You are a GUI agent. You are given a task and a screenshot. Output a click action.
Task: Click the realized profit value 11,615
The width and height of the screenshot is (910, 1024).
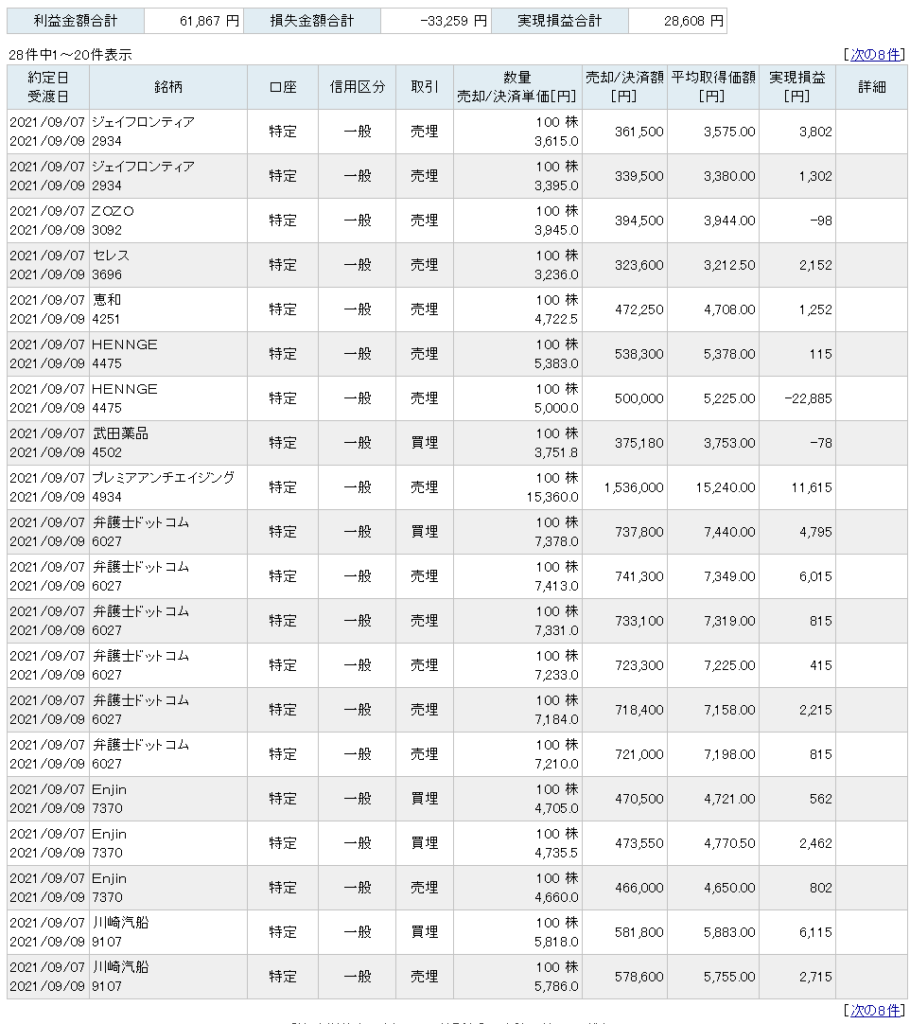[x=812, y=487]
